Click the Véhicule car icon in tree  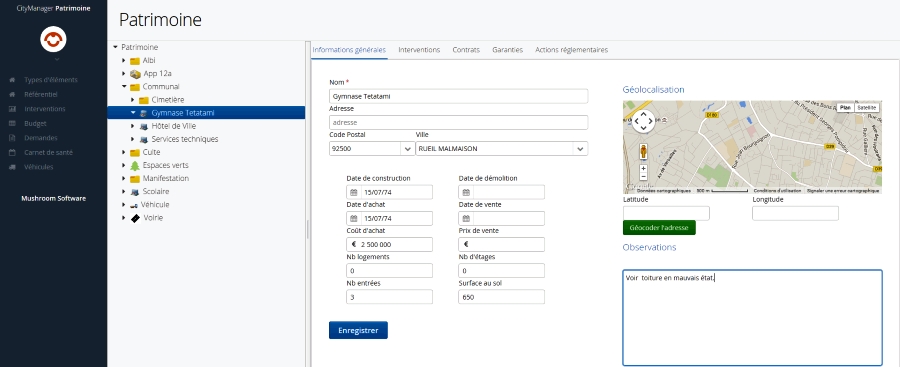coord(134,206)
